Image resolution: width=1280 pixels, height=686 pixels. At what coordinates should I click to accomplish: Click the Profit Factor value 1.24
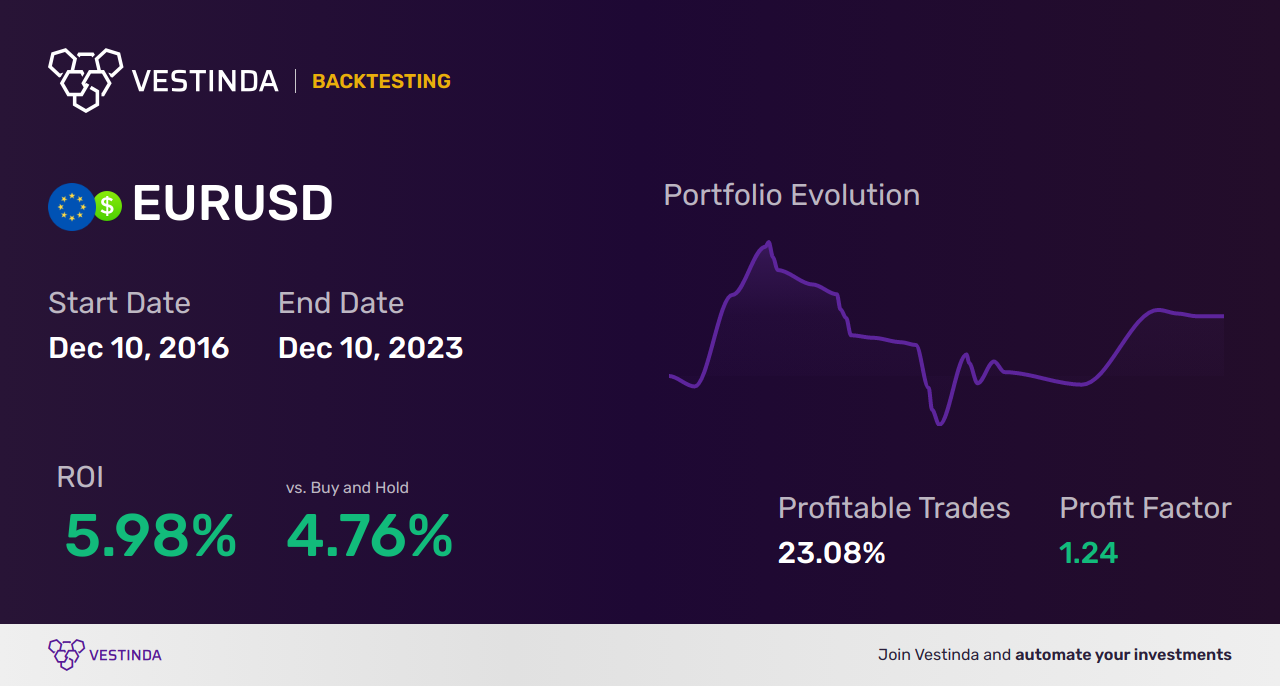[x=1088, y=552]
